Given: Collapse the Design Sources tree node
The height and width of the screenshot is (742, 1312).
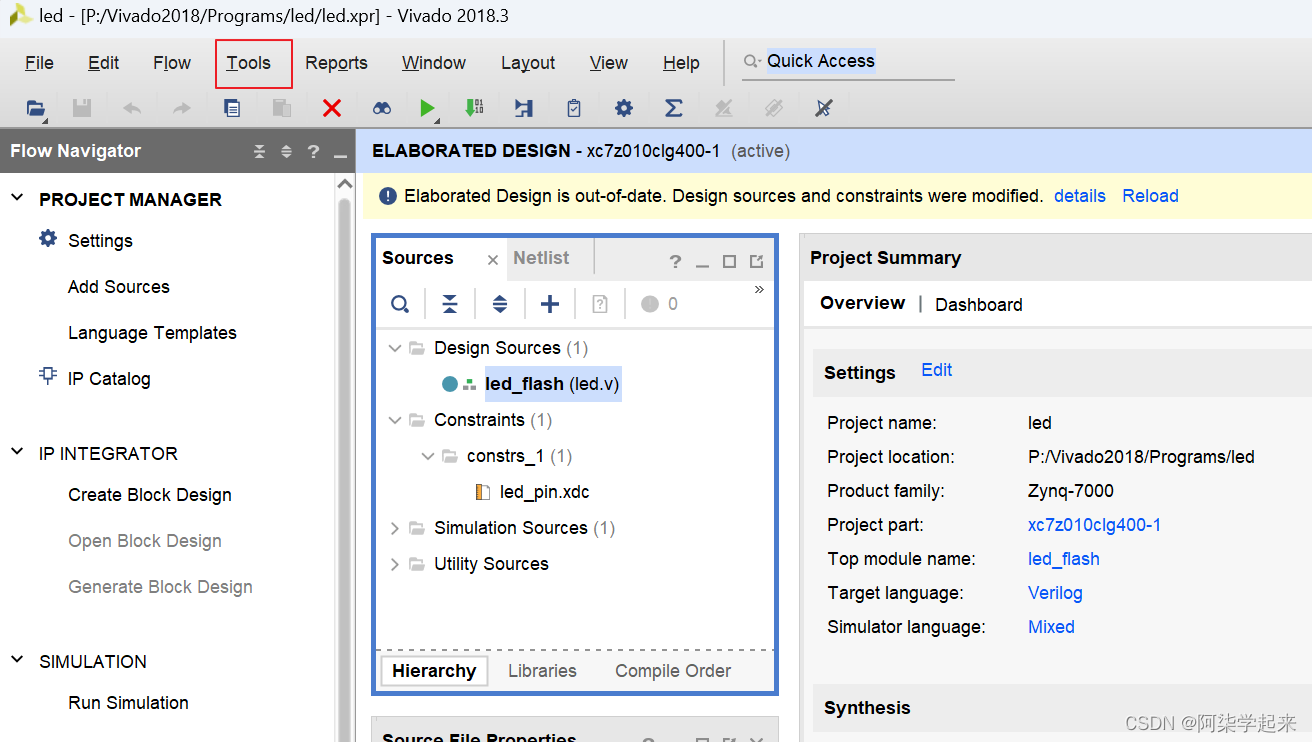Looking at the screenshot, I should click(394, 348).
